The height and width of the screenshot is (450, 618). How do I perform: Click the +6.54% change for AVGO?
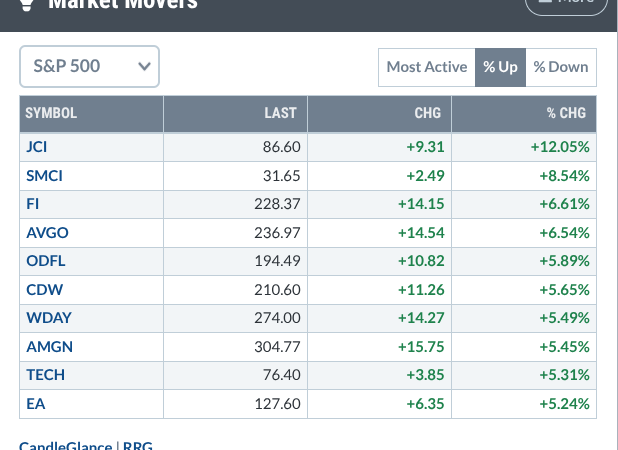point(564,233)
